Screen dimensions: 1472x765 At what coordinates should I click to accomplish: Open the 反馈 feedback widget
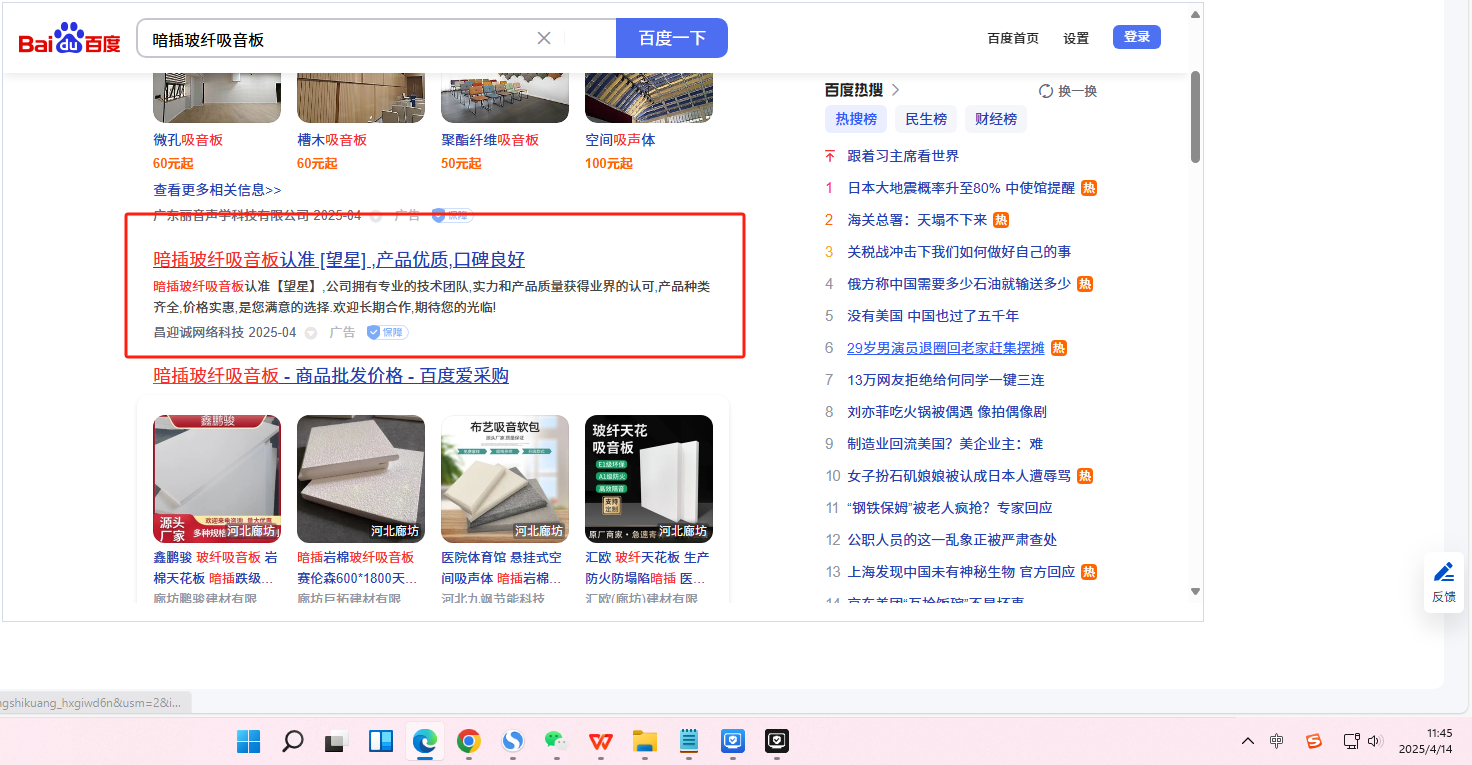(1444, 582)
